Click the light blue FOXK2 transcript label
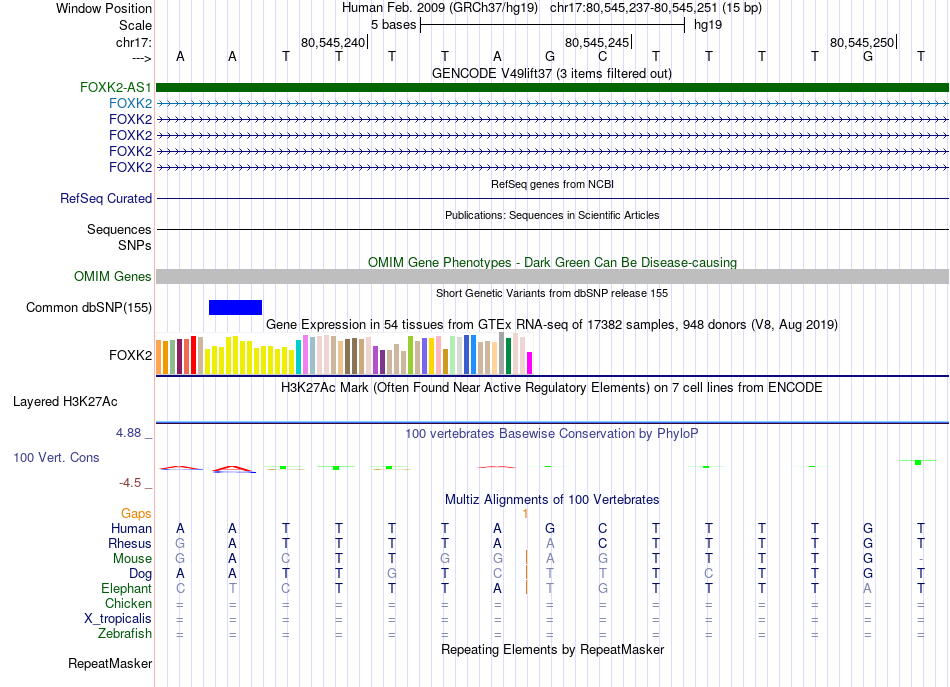Screen dimensions: 950x687 click(x=130, y=104)
